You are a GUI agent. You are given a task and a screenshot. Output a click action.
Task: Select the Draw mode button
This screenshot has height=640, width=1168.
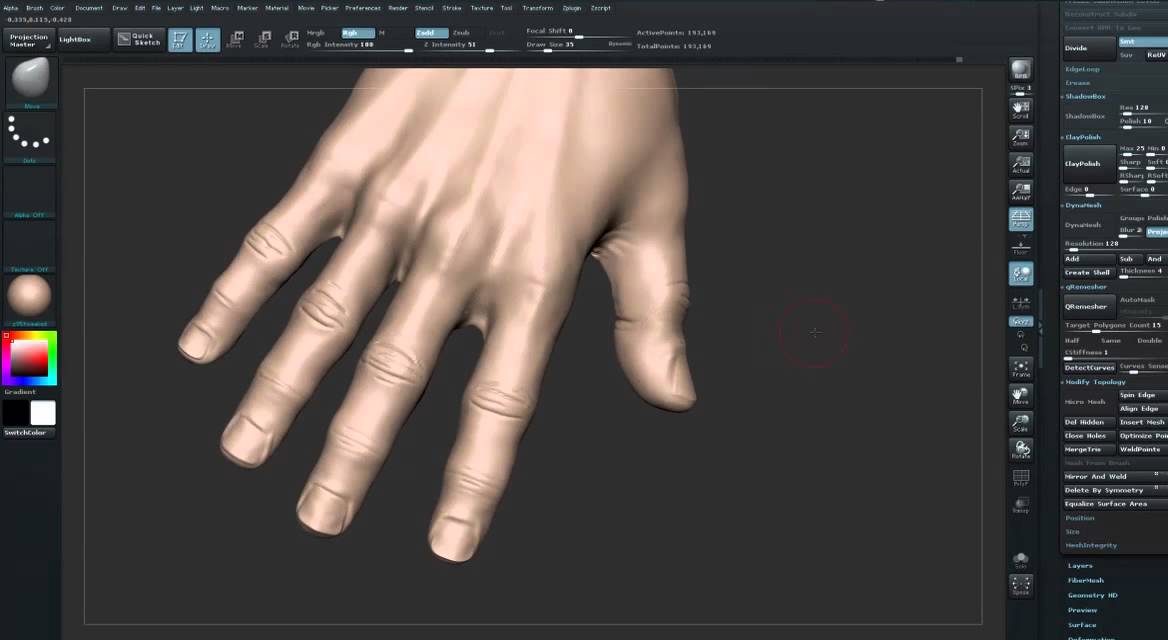pyautogui.click(x=208, y=39)
